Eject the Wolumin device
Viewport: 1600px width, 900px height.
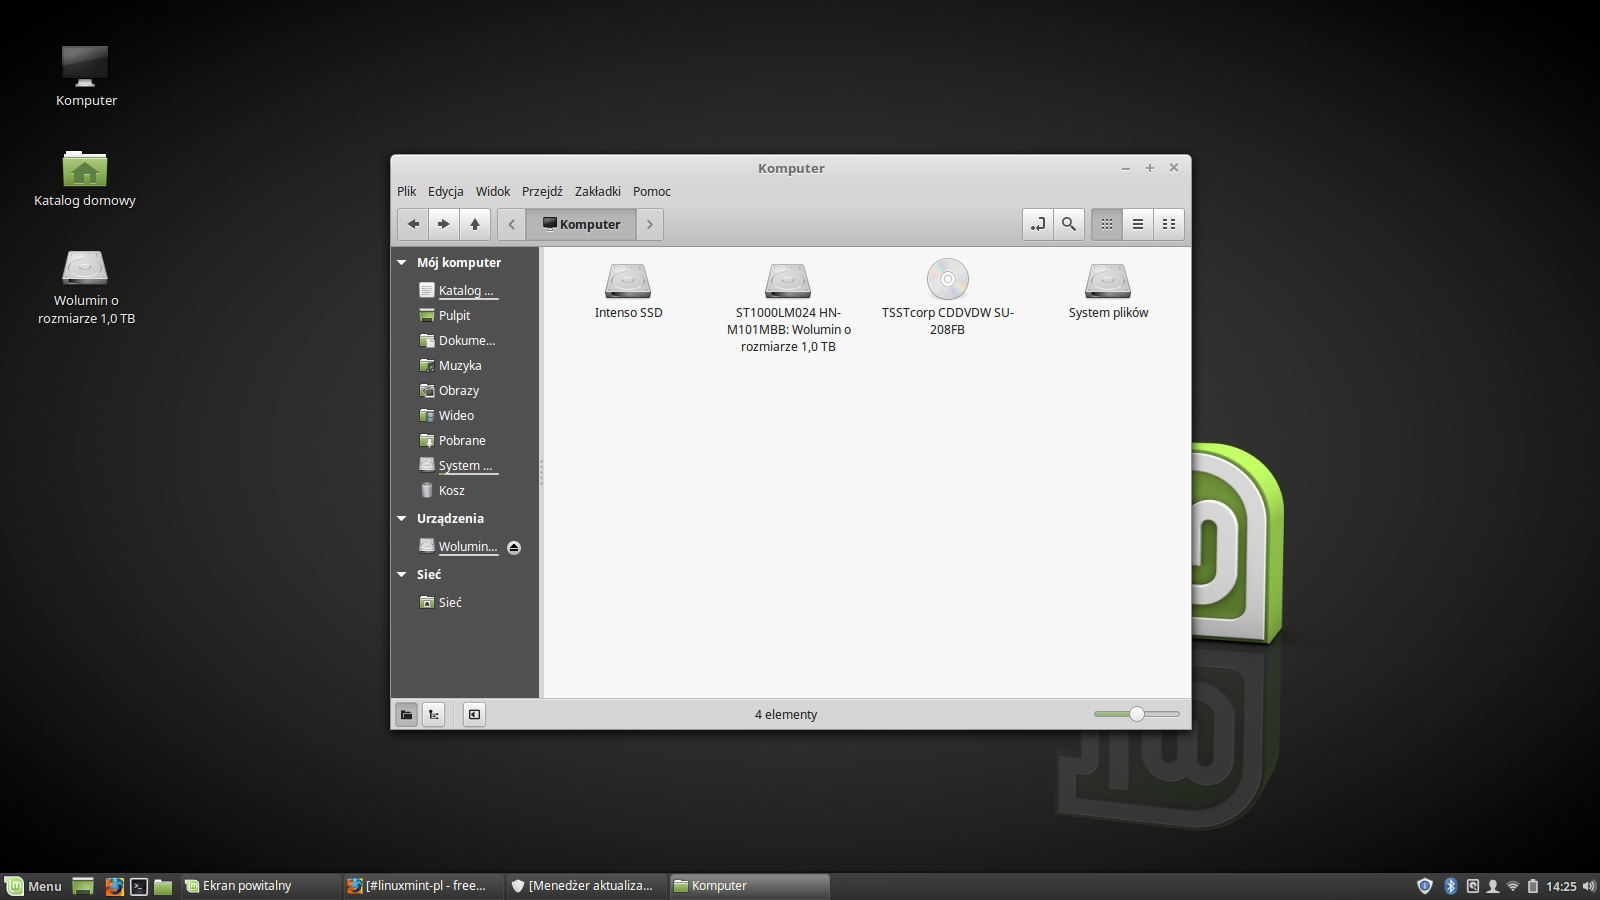pyautogui.click(x=514, y=547)
